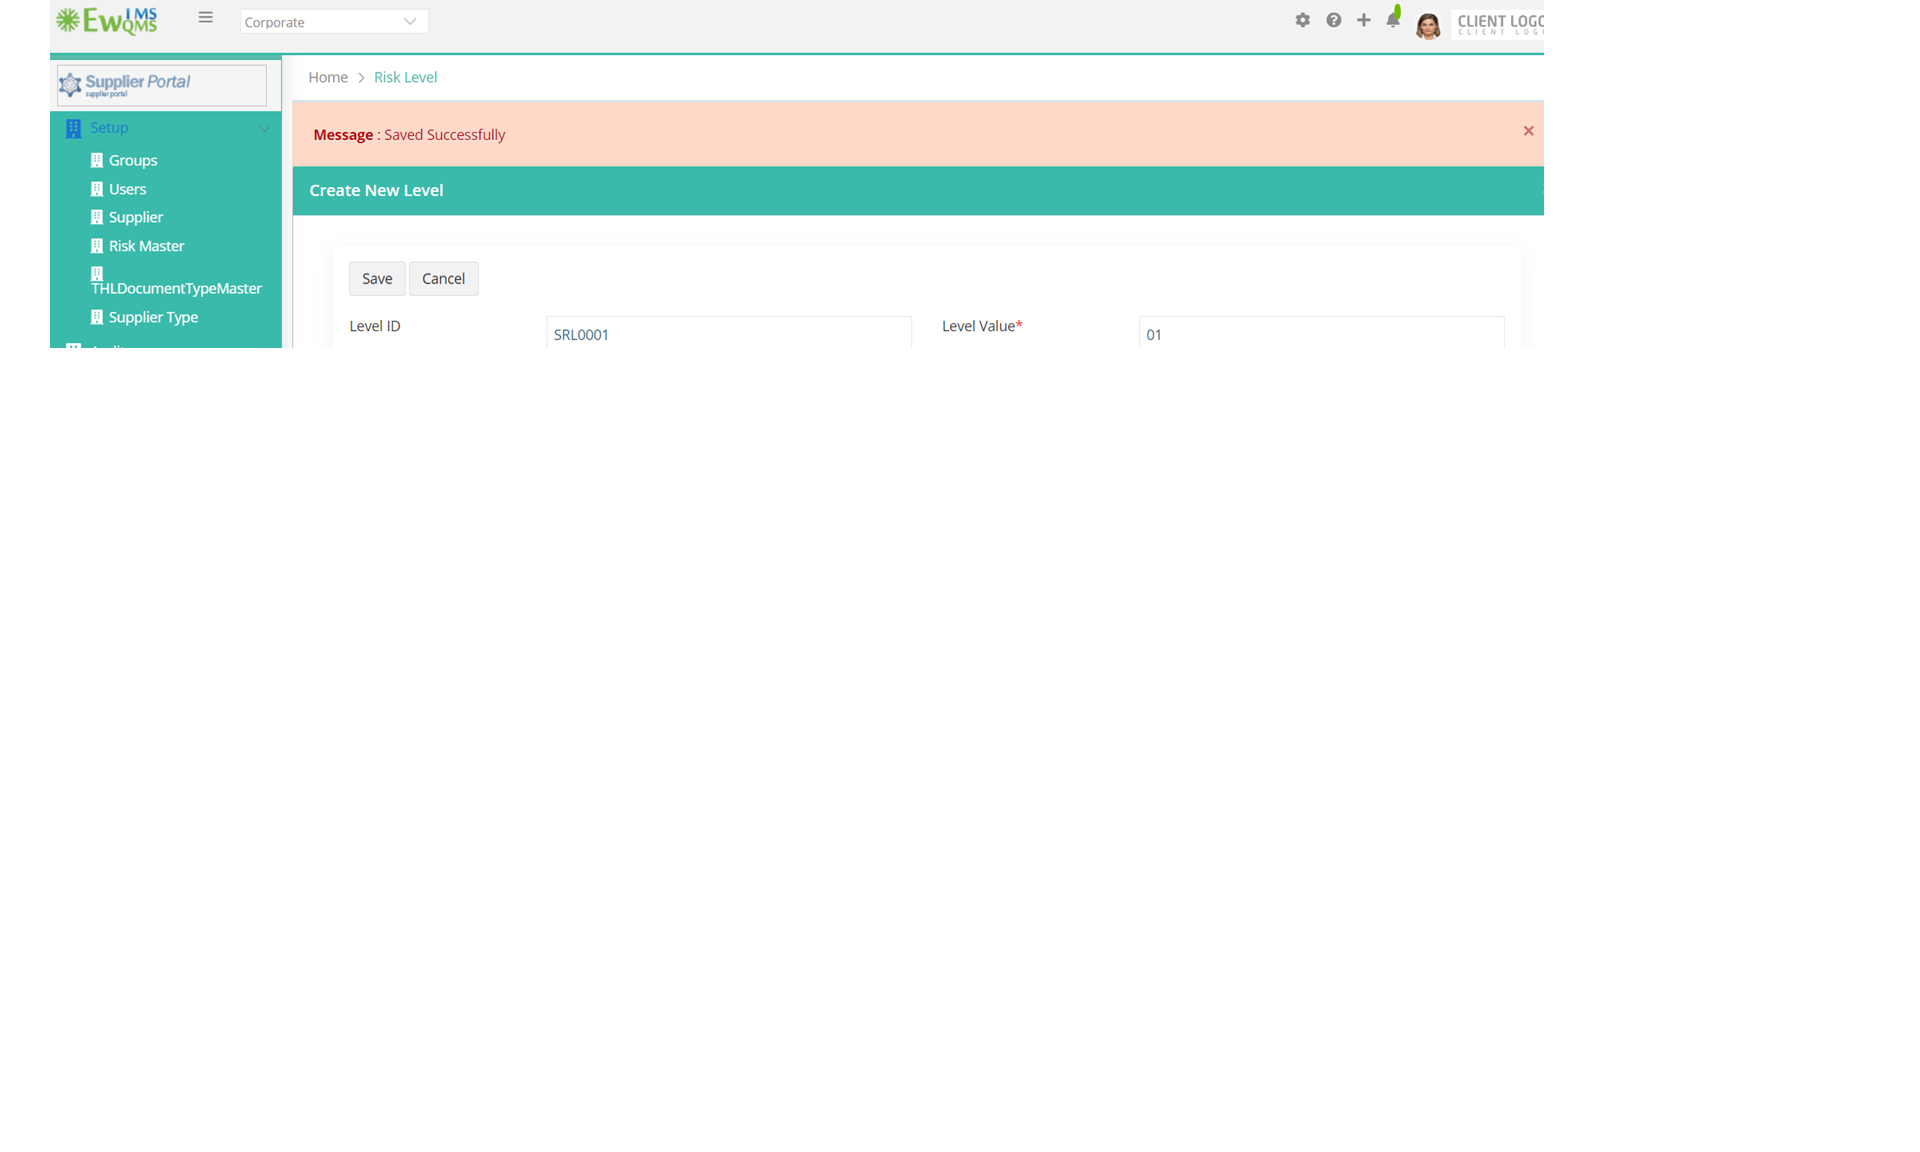
Task: Click the Saved Successfully message text
Action: coord(444,135)
